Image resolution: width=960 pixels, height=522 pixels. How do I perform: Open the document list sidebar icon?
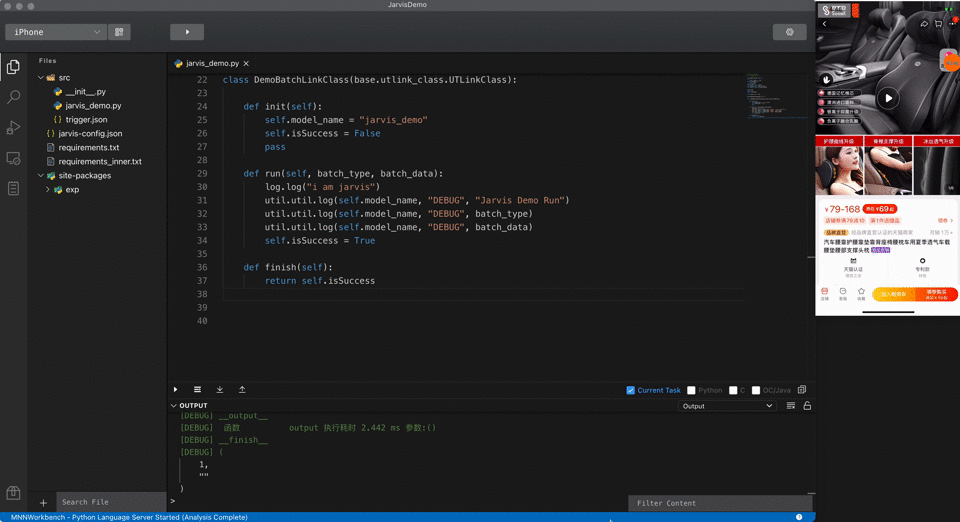[x=13, y=188]
